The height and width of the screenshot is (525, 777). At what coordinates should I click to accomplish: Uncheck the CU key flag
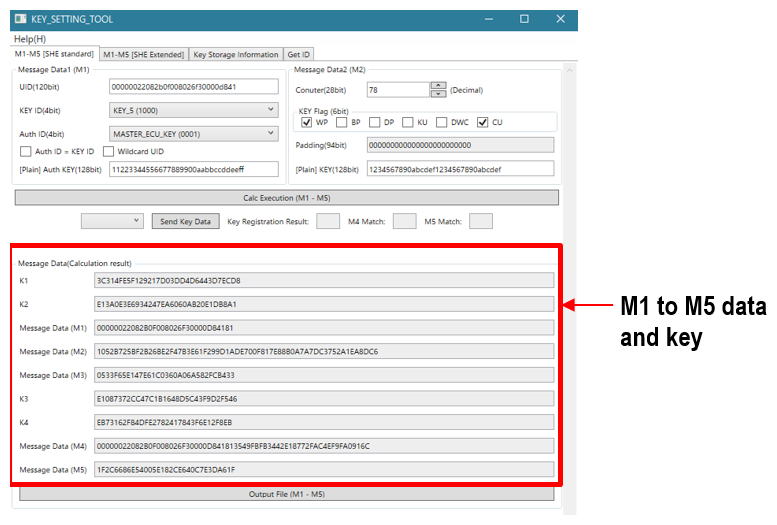[483, 122]
